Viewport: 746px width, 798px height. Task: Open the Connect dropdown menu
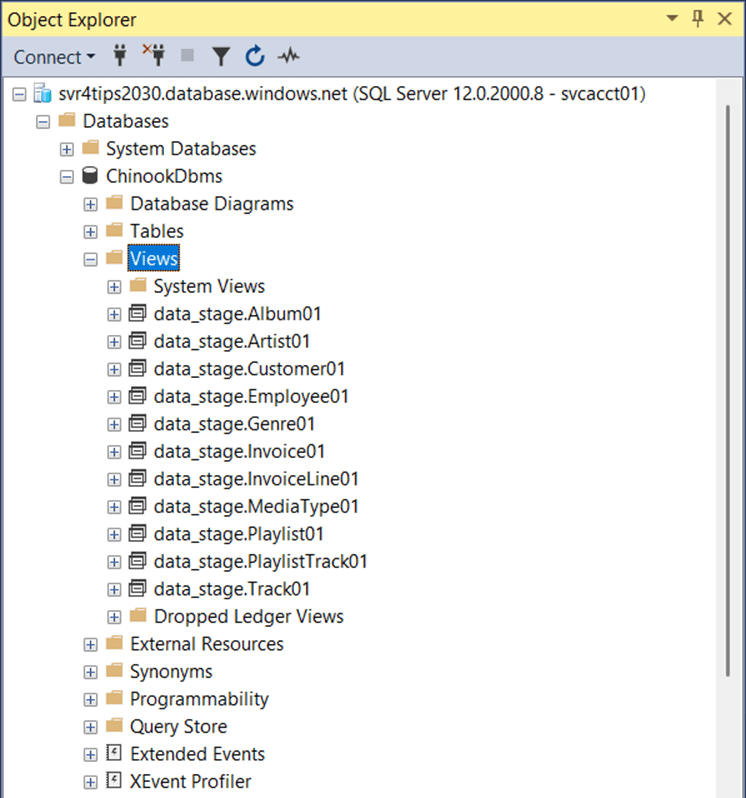tap(54, 57)
